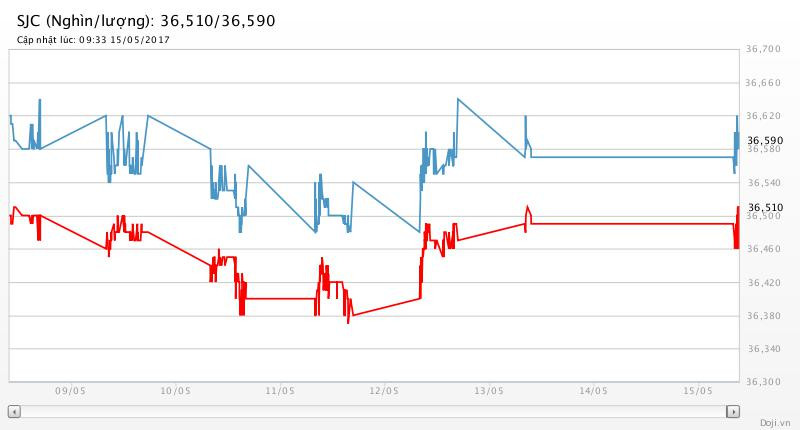Select the 11/05 date axis label
Viewport: 800px width, 430px height.
click(x=278, y=391)
